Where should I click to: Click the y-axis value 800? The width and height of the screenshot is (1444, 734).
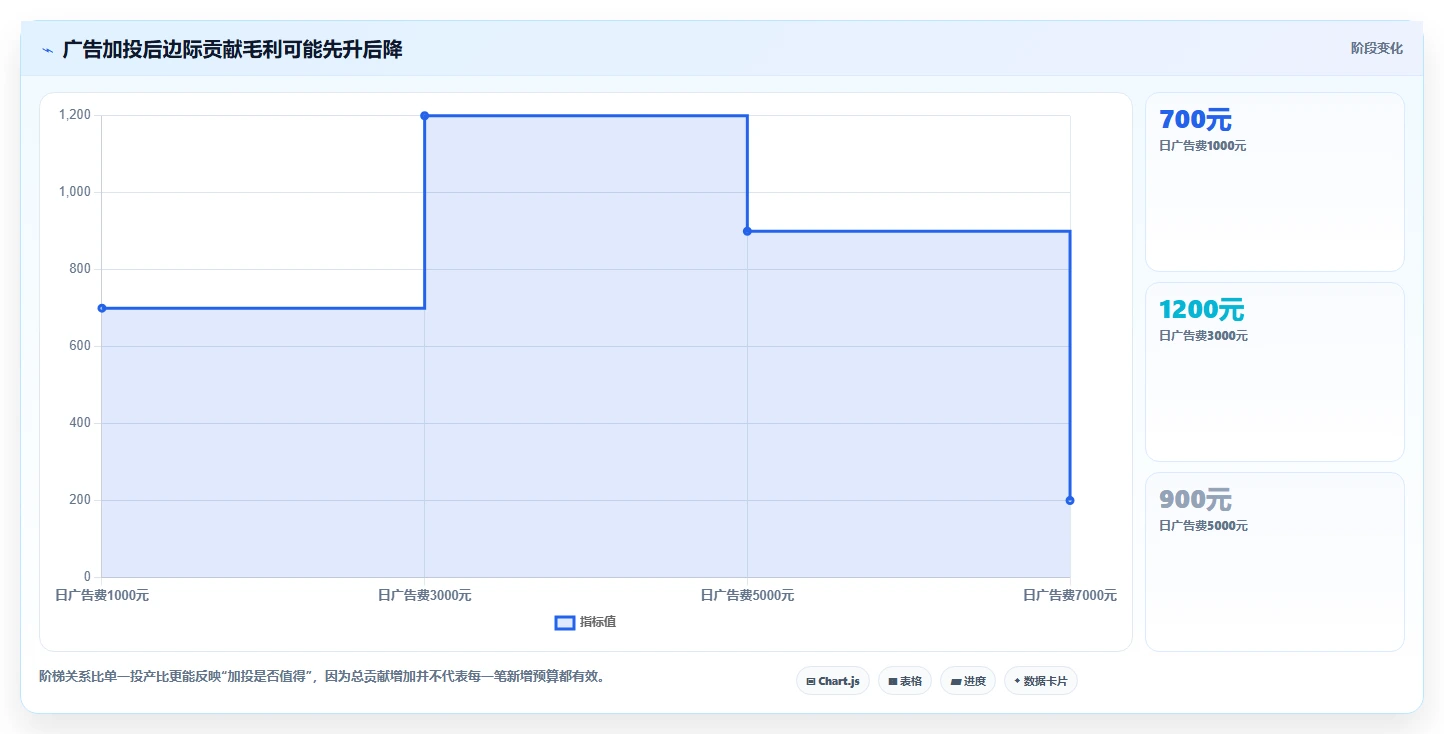(x=81, y=269)
